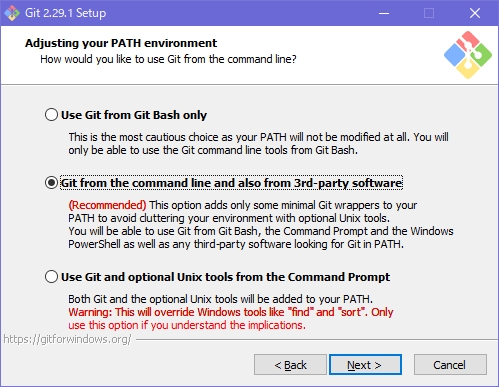
Task: Click the Git Bash only description paragraph
Action: [x=258, y=143]
